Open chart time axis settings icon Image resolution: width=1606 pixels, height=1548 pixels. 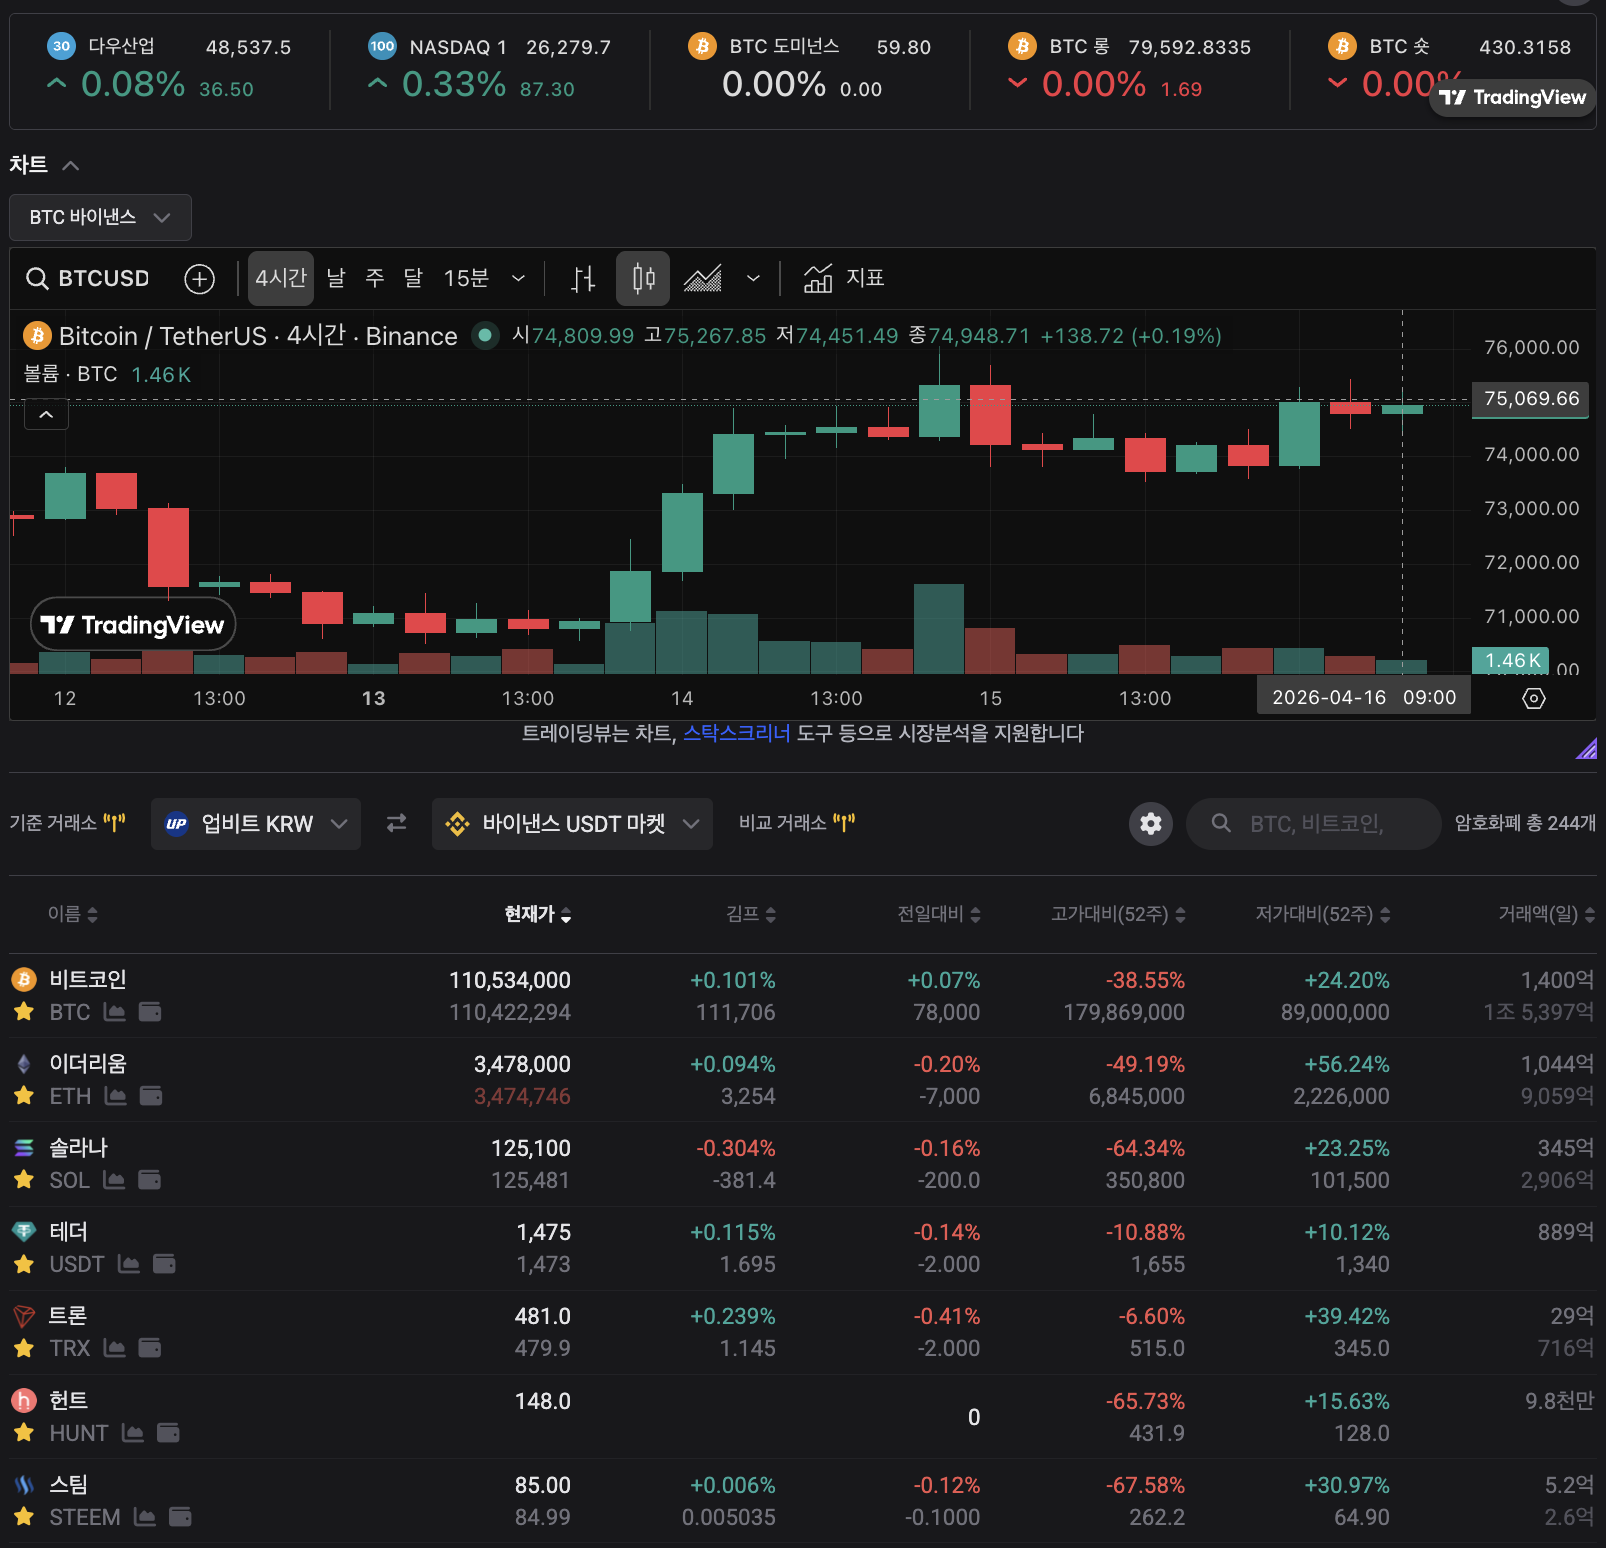click(1534, 698)
